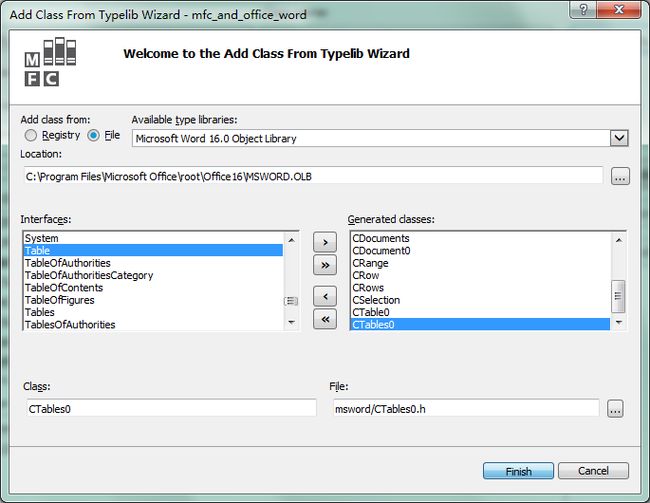Image resolution: width=650 pixels, height=503 pixels.
Task: Click the Finish button
Action: 518,471
